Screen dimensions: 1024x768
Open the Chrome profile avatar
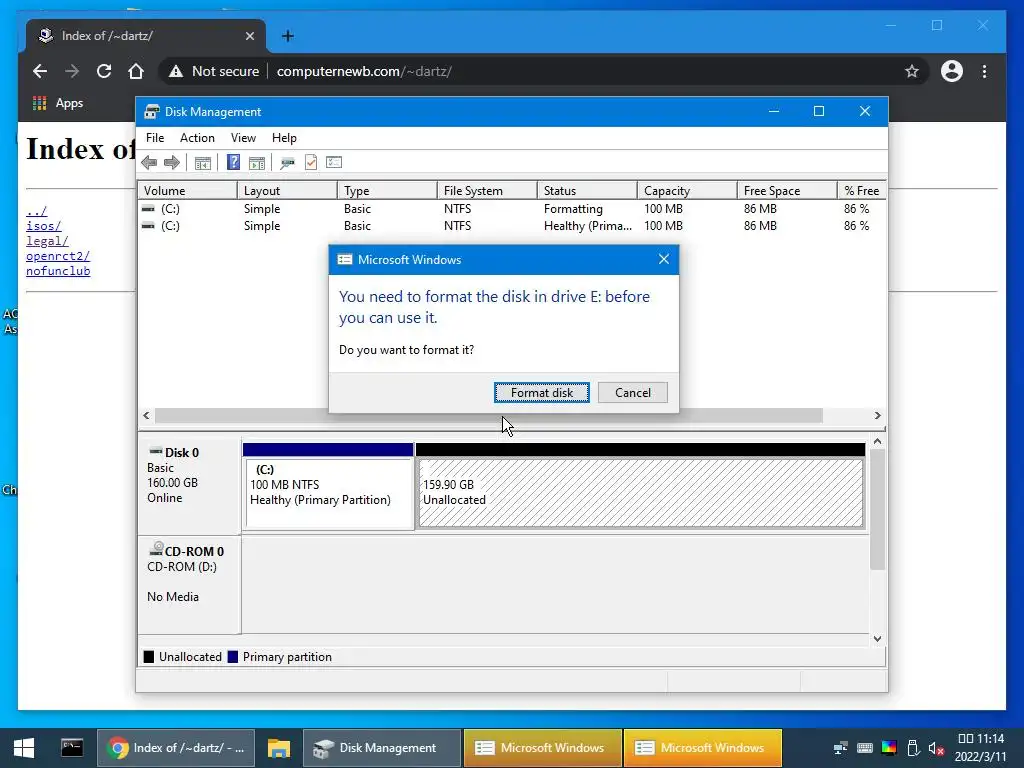[952, 71]
